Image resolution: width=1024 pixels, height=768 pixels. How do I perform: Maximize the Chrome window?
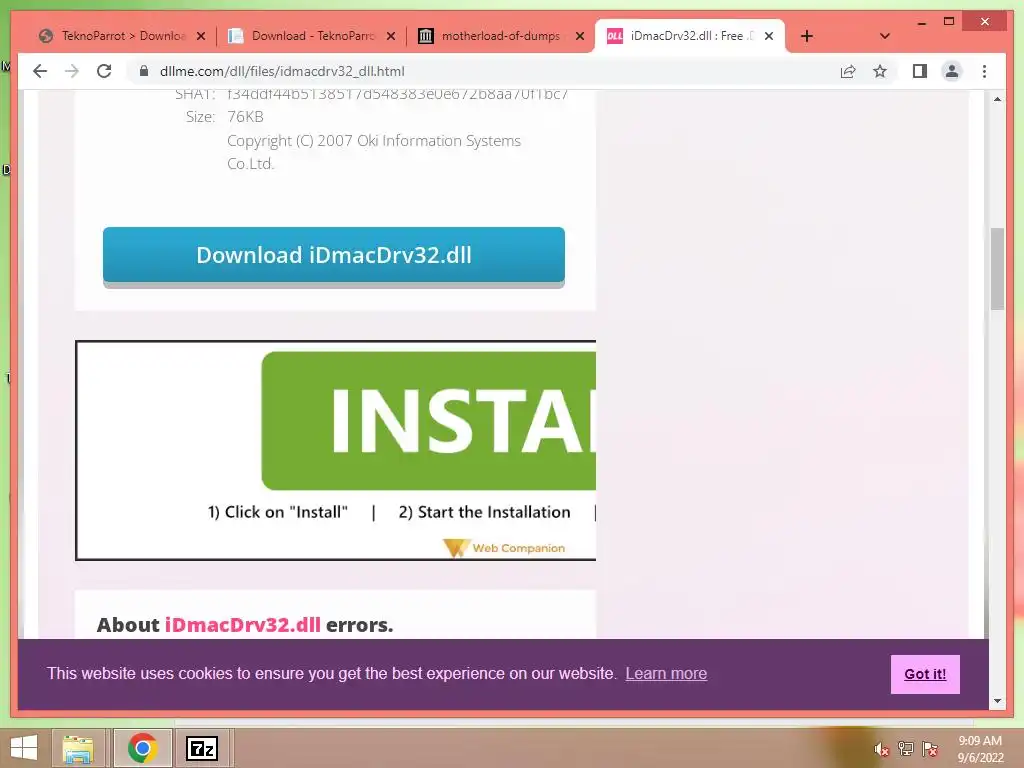tap(949, 22)
